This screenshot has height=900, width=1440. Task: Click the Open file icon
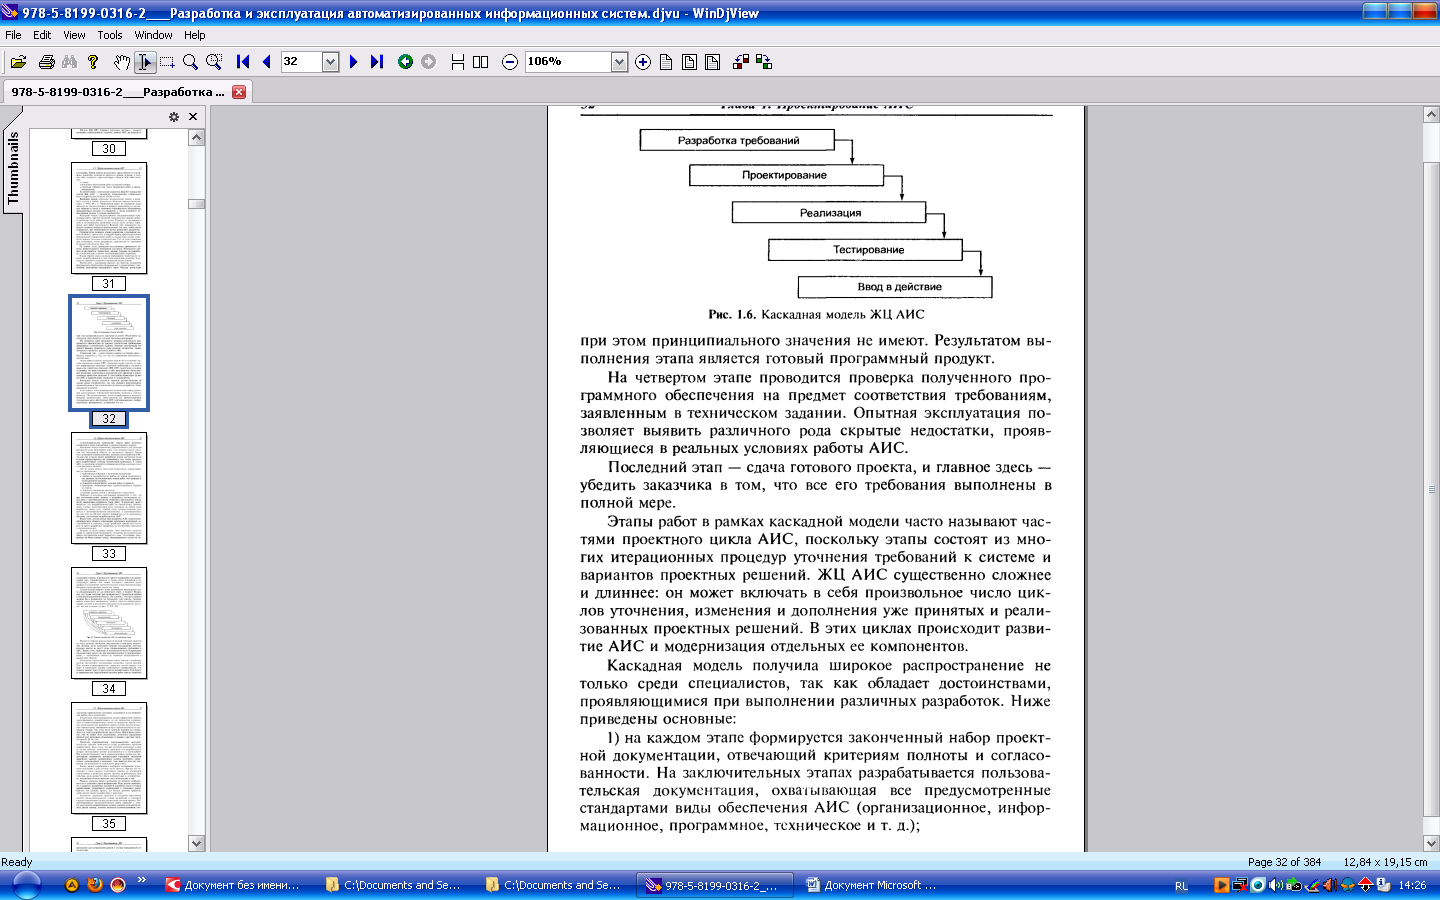click(18, 62)
